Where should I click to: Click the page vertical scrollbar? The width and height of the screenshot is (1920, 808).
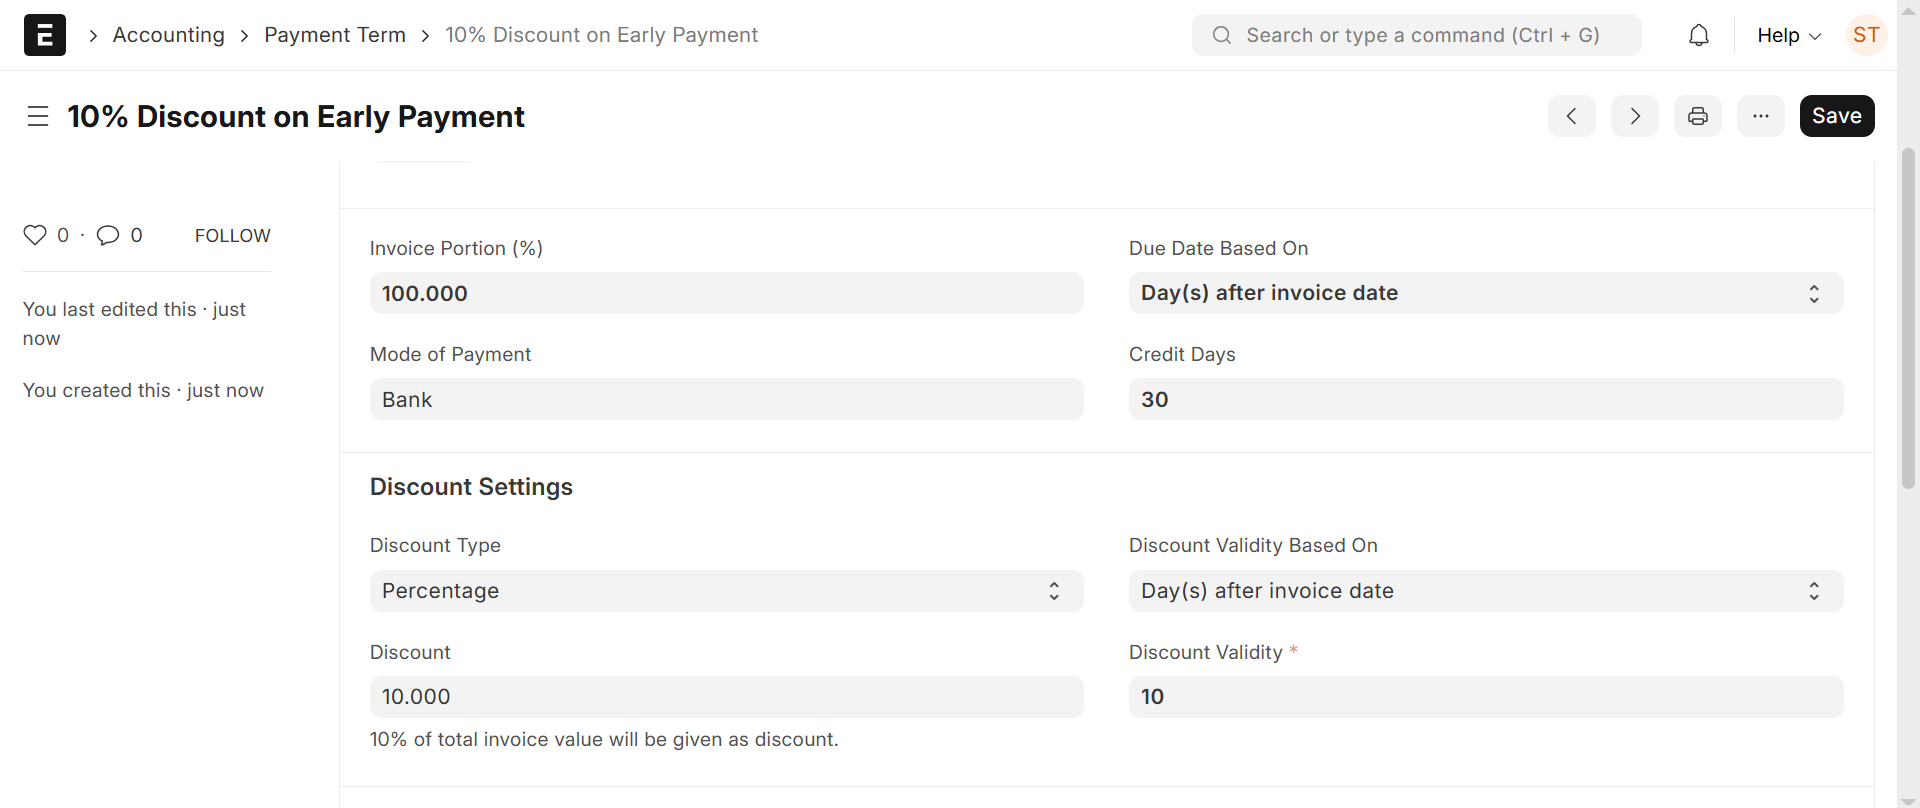[x=1908, y=320]
